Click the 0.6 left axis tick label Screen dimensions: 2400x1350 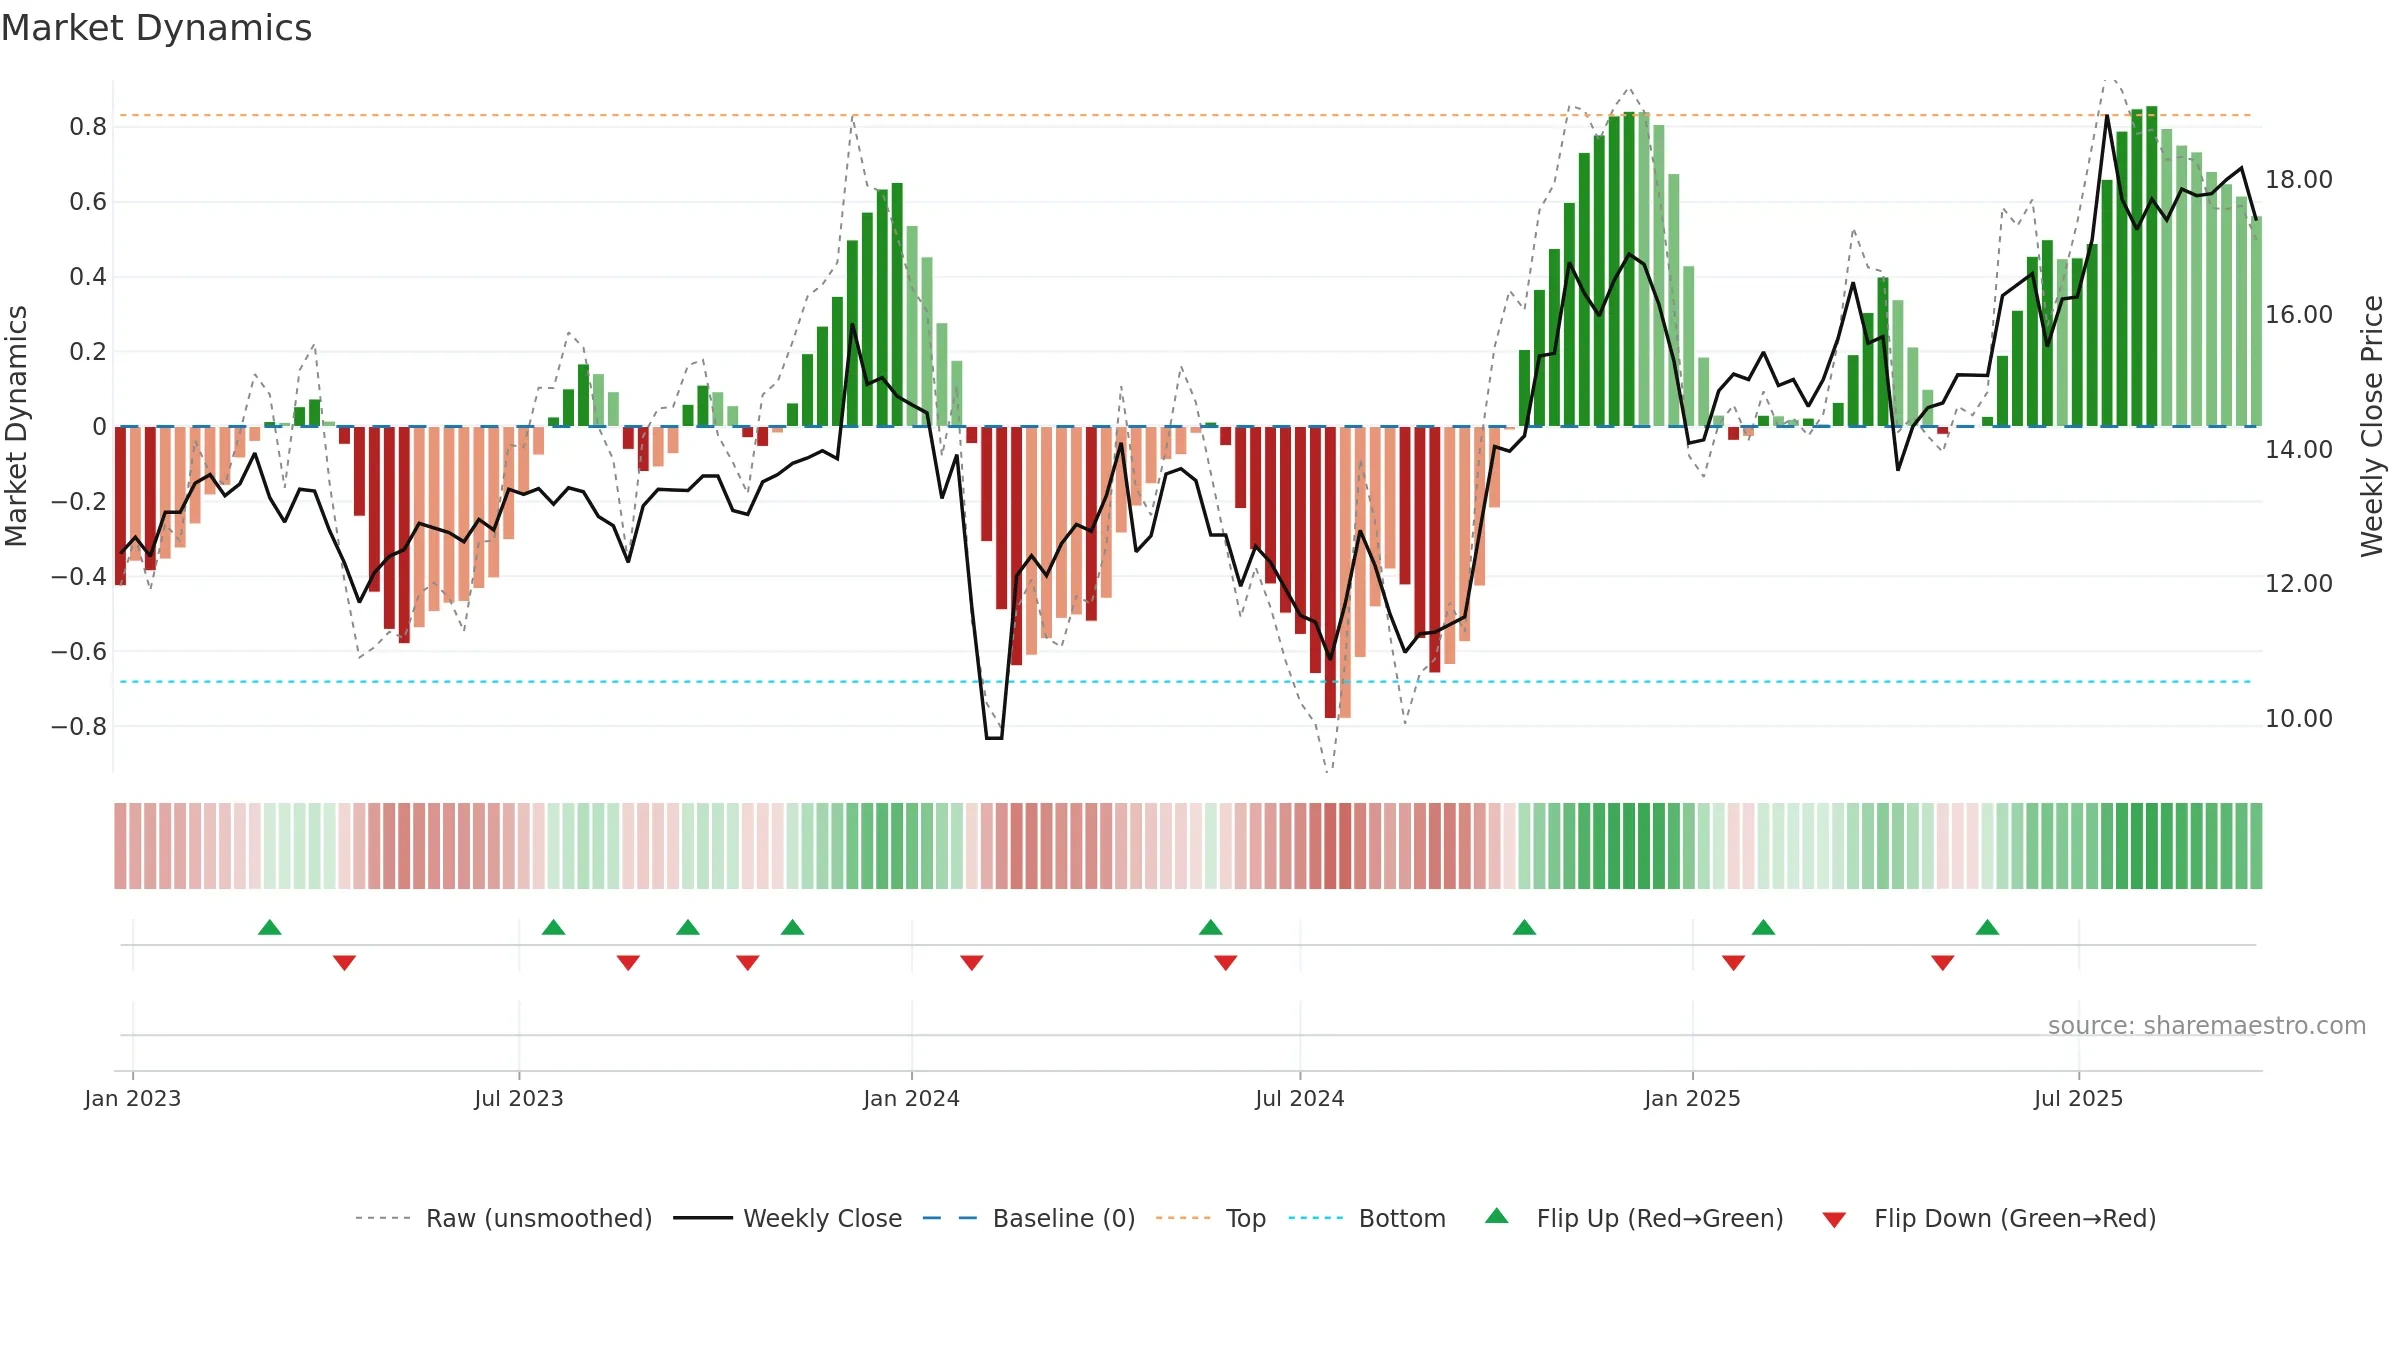pyautogui.click(x=88, y=202)
